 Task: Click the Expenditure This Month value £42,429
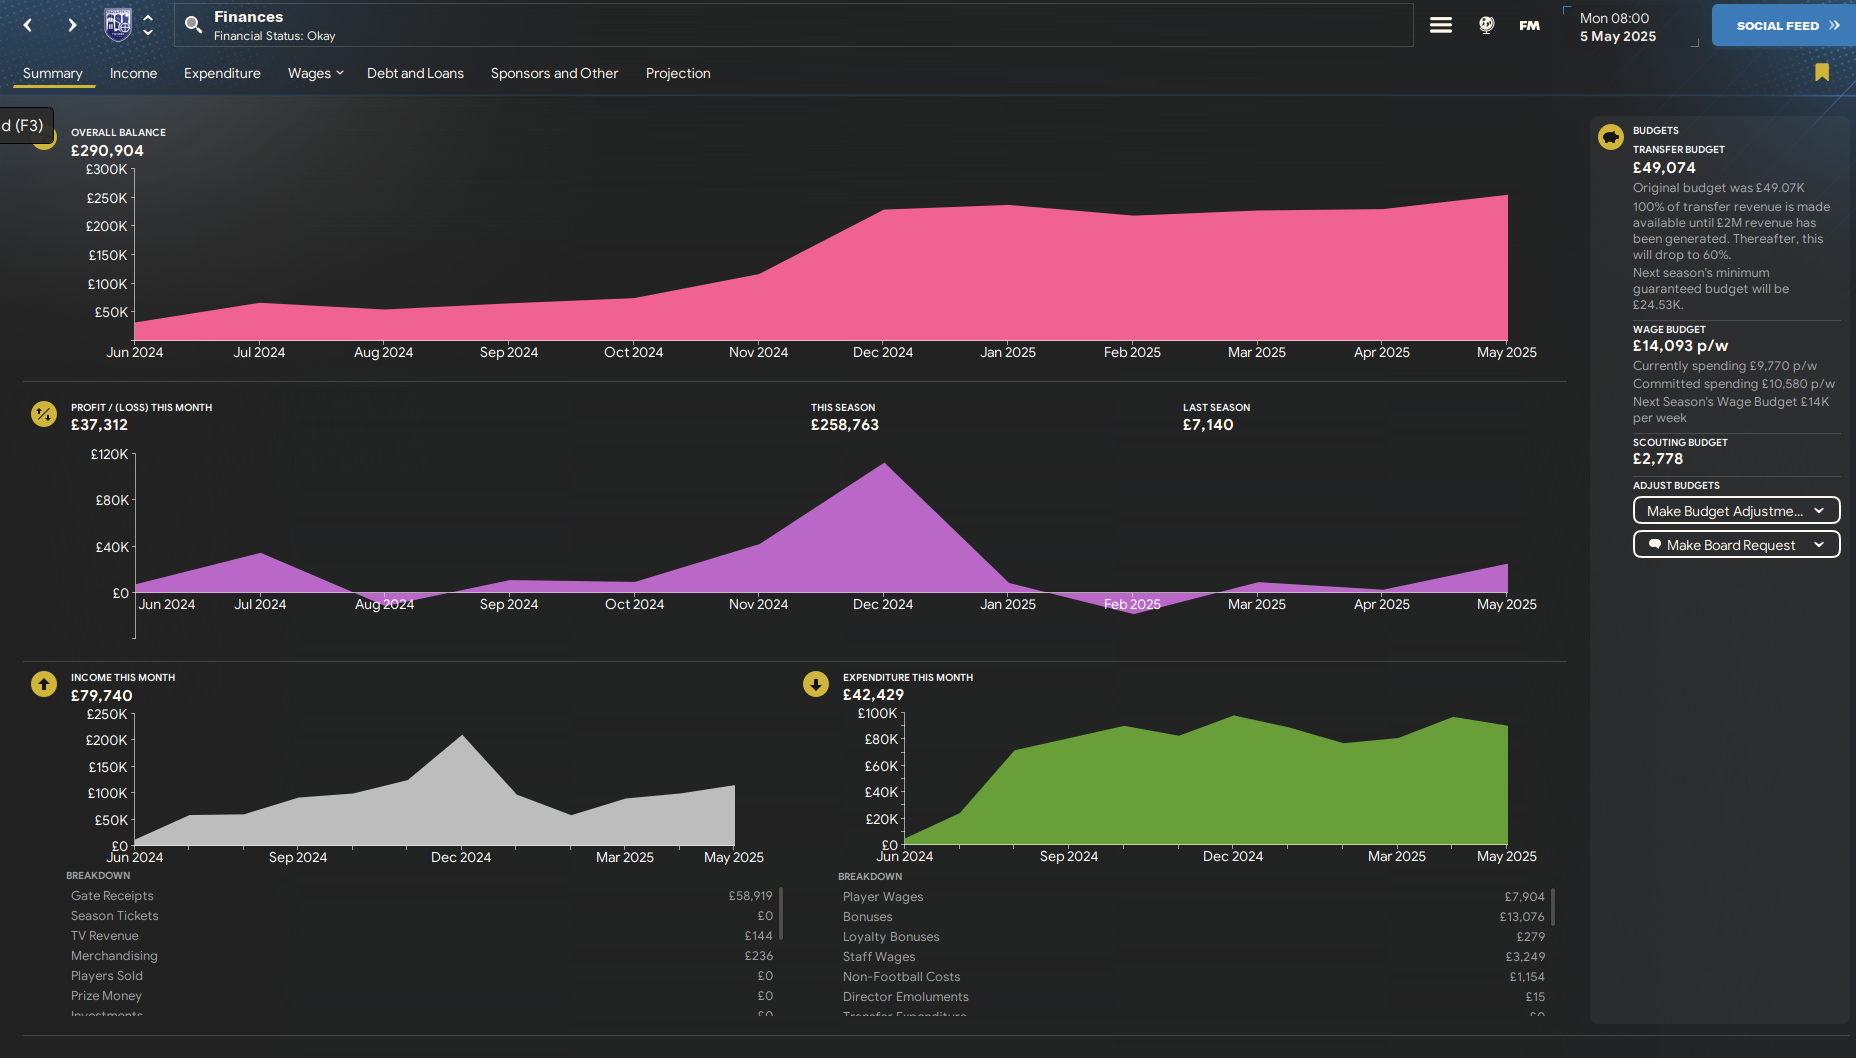pyautogui.click(x=873, y=695)
